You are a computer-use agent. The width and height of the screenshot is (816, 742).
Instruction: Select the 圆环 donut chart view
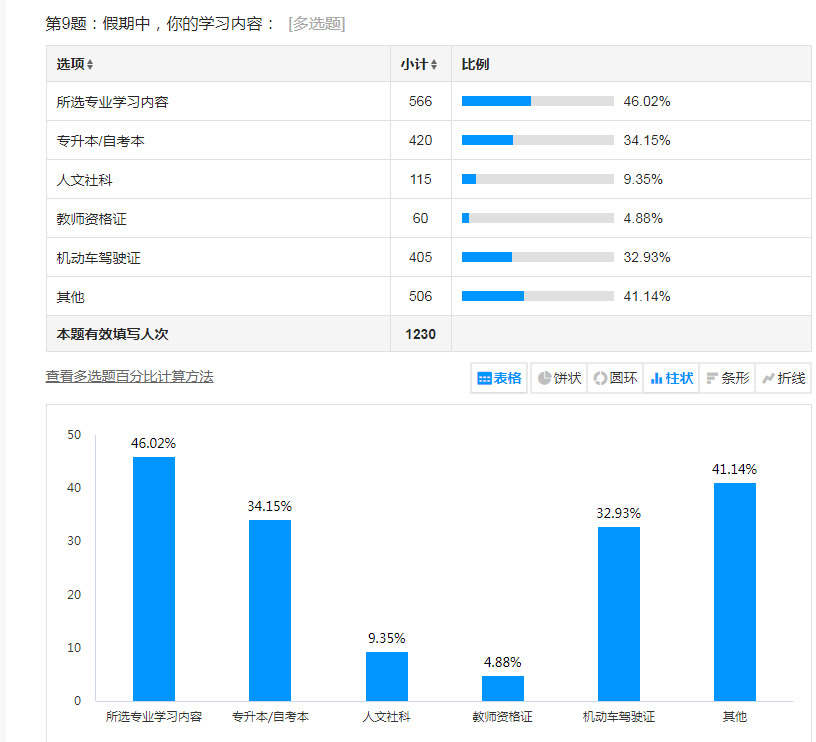tap(615, 378)
